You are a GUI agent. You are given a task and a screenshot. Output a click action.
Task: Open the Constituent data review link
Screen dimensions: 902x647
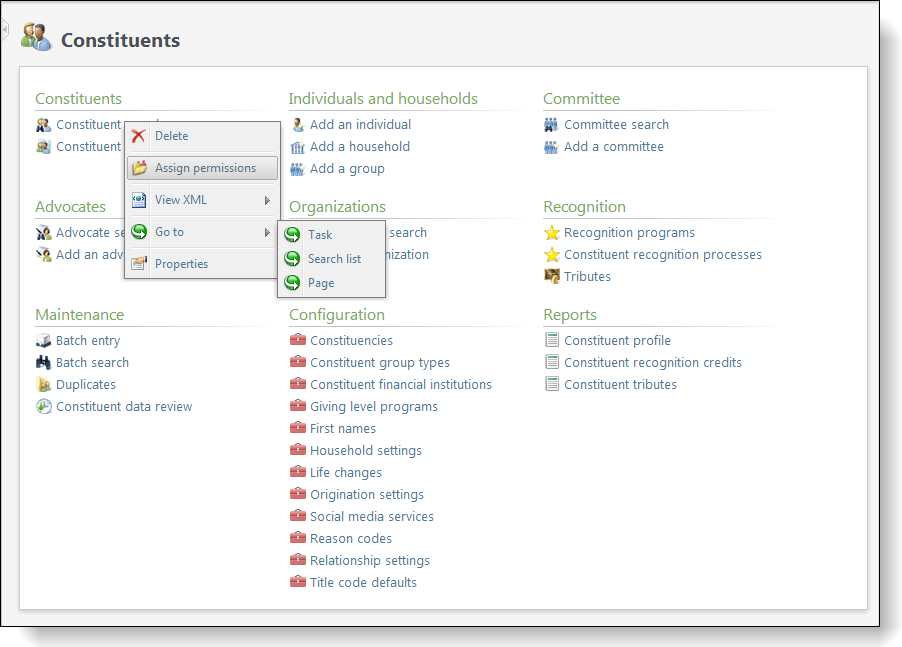pos(124,407)
